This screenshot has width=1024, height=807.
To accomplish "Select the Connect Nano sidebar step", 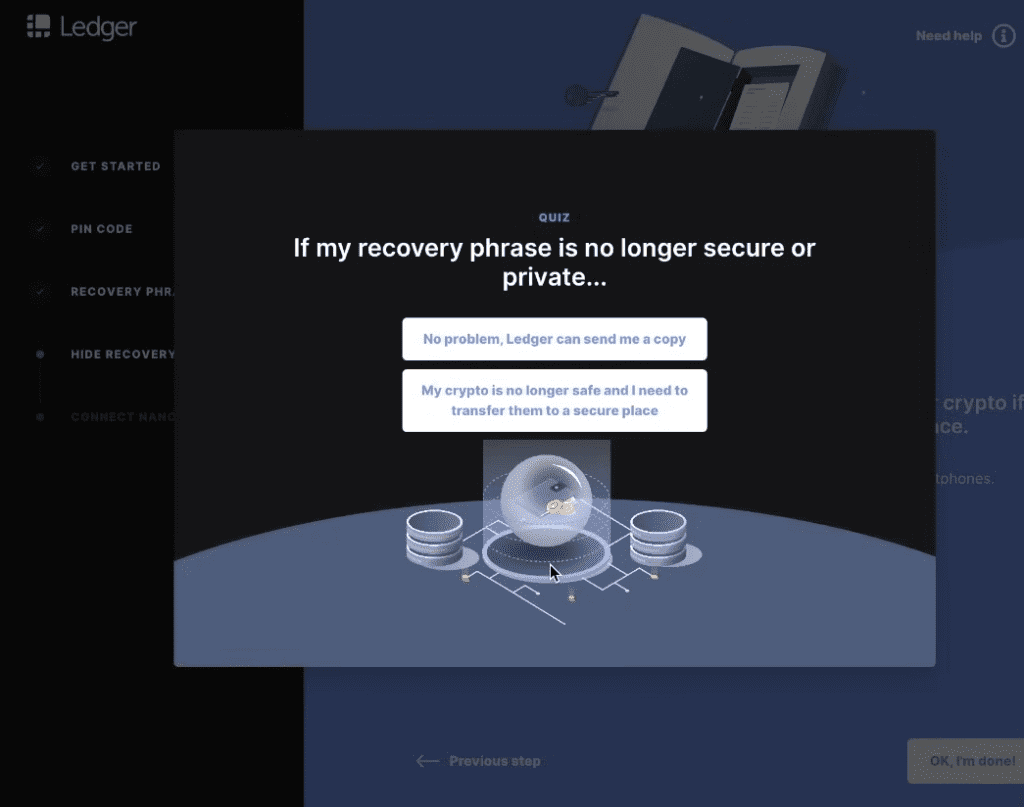I will point(122,417).
